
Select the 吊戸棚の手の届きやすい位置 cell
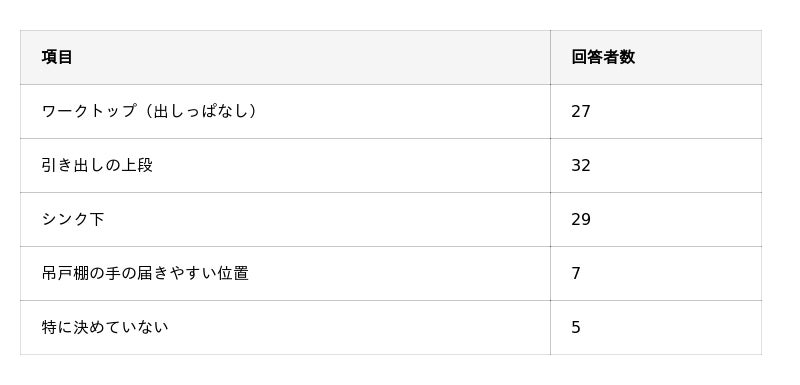coord(285,274)
